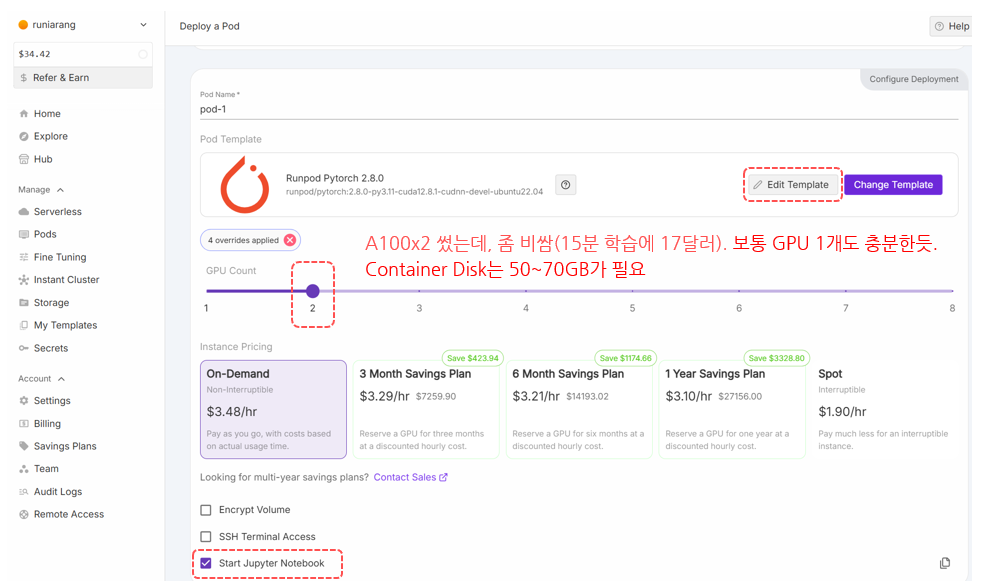The image size is (981, 581).
Task: Set GPU Count to 8 on slider
Action: point(952,291)
